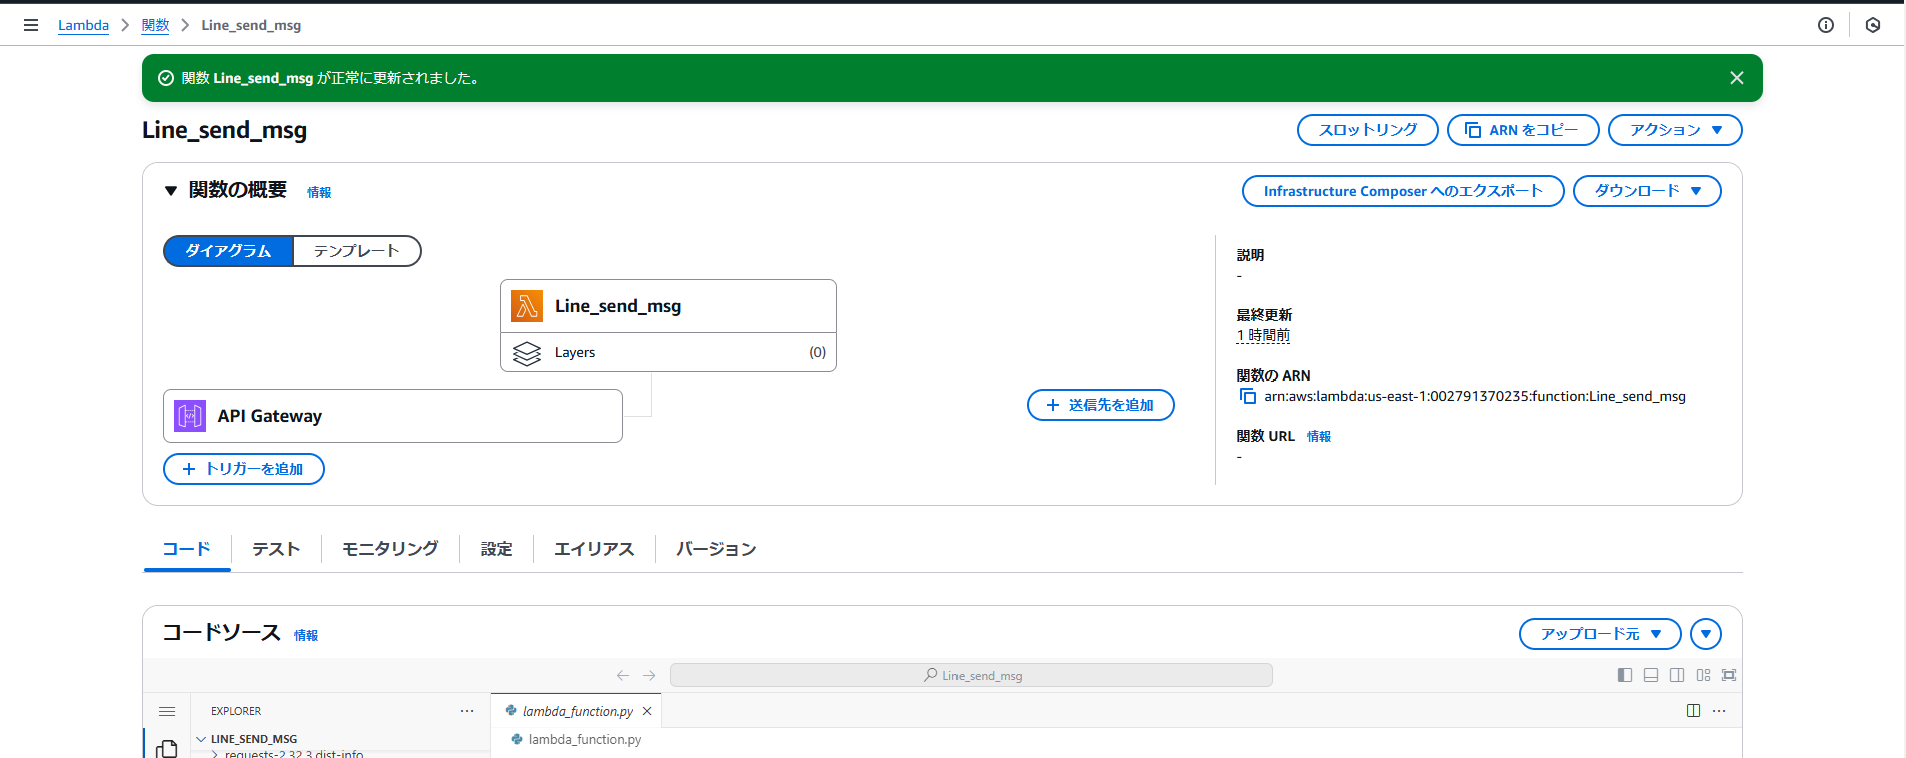Toggle full screen editor icon
Screen dimensions: 1906x758
(1729, 675)
